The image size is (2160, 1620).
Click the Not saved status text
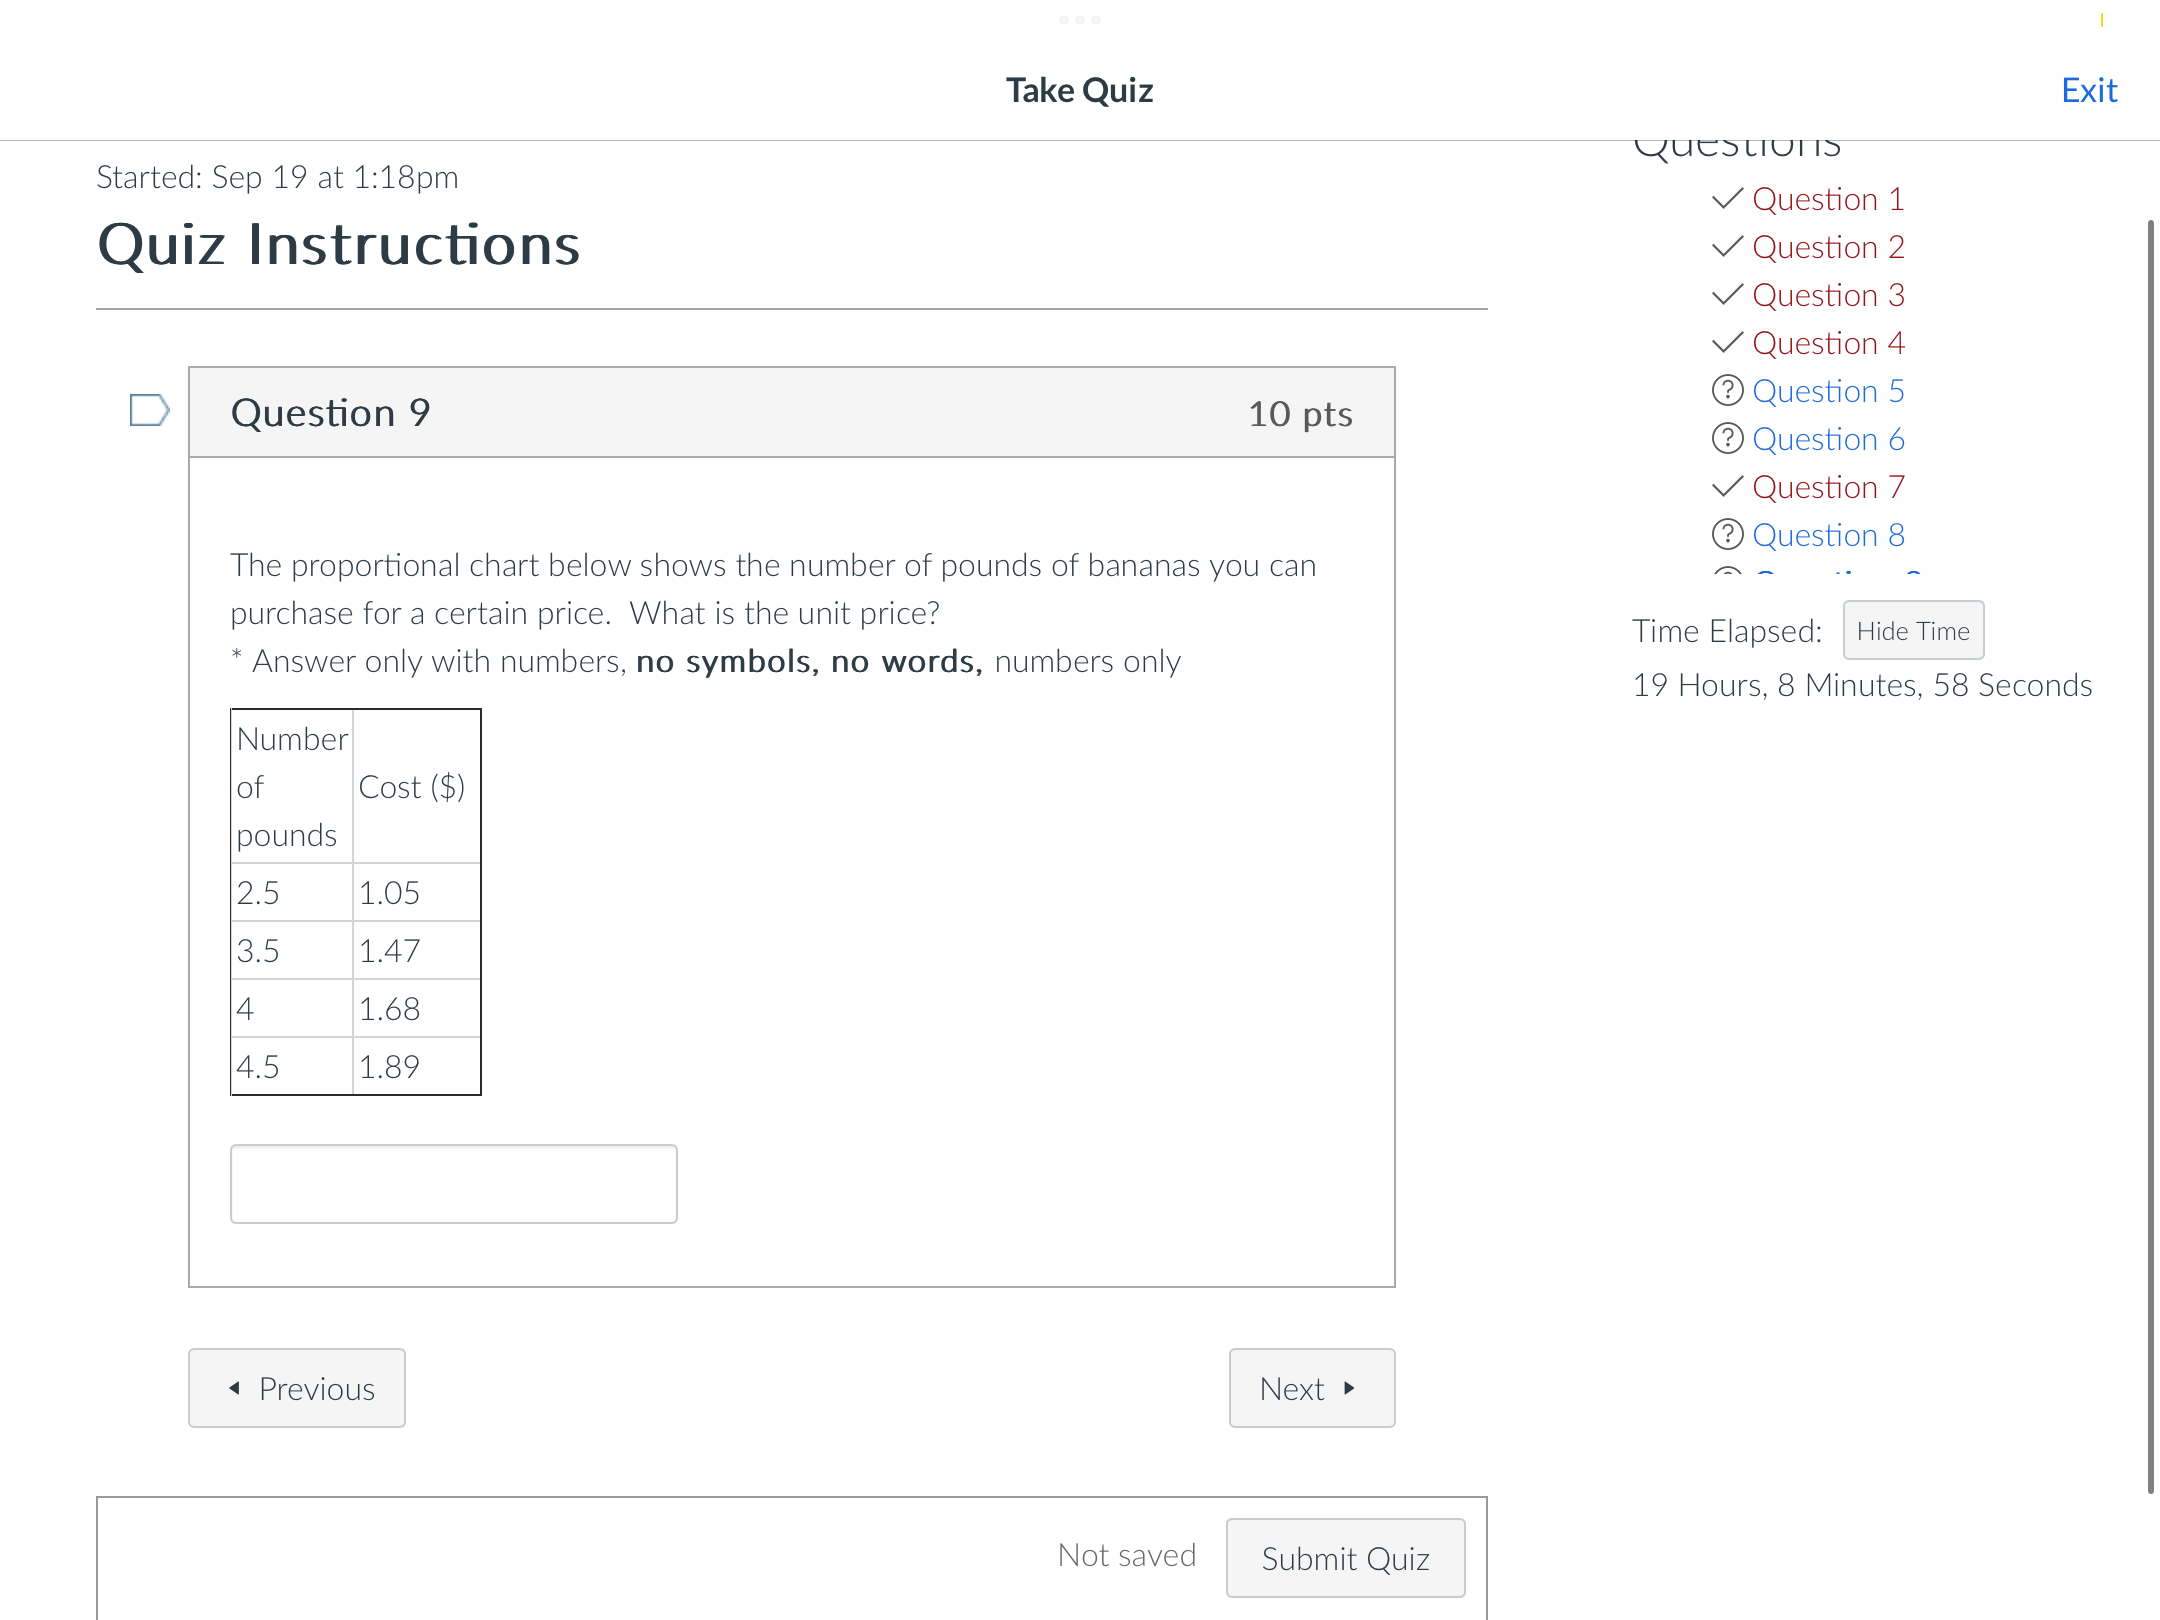pyautogui.click(x=1127, y=1555)
